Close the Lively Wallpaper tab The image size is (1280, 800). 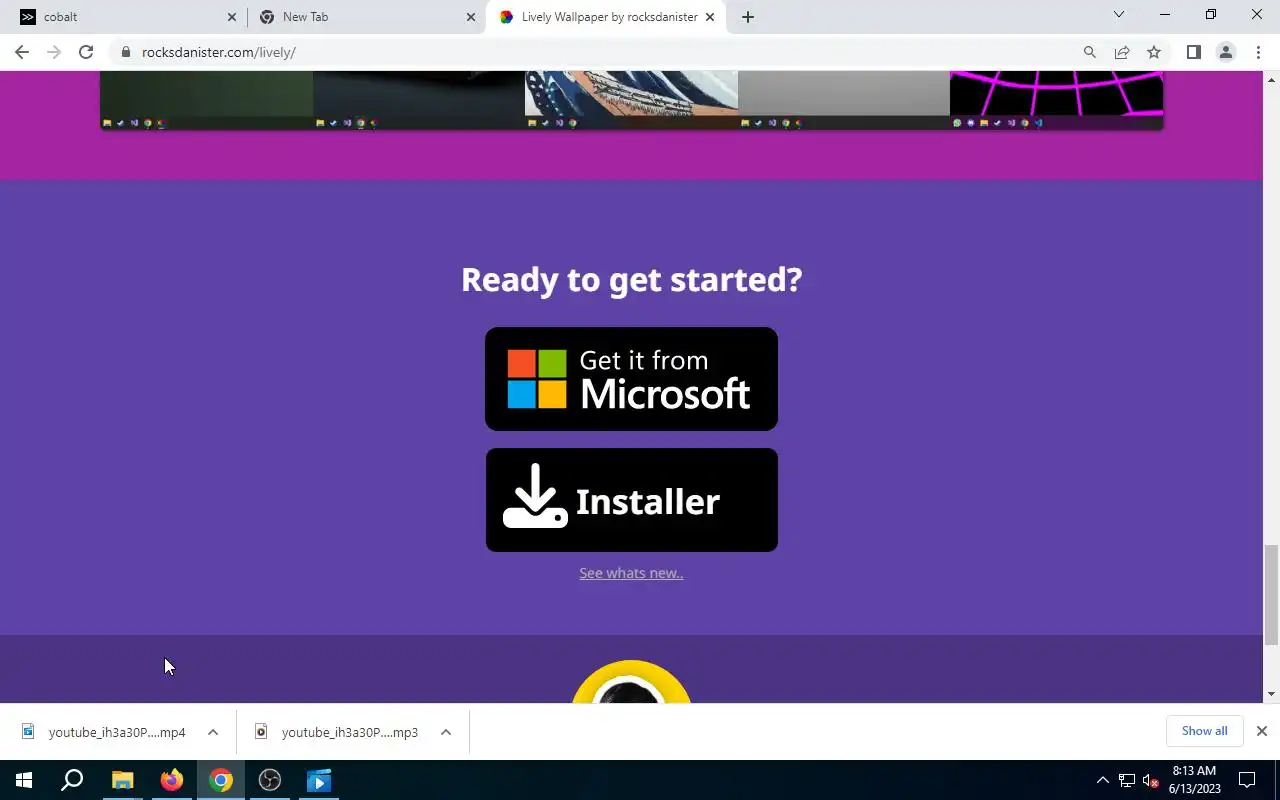point(710,17)
